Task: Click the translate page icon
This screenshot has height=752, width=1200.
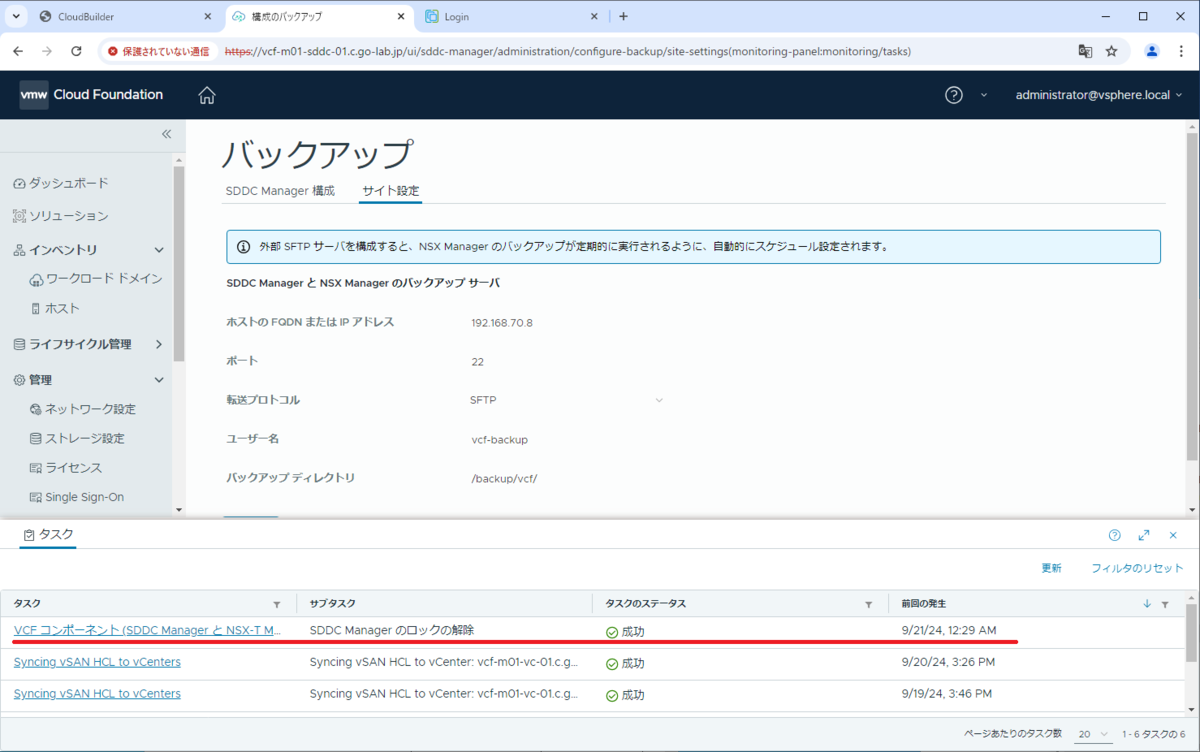Action: tap(1085, 51)
